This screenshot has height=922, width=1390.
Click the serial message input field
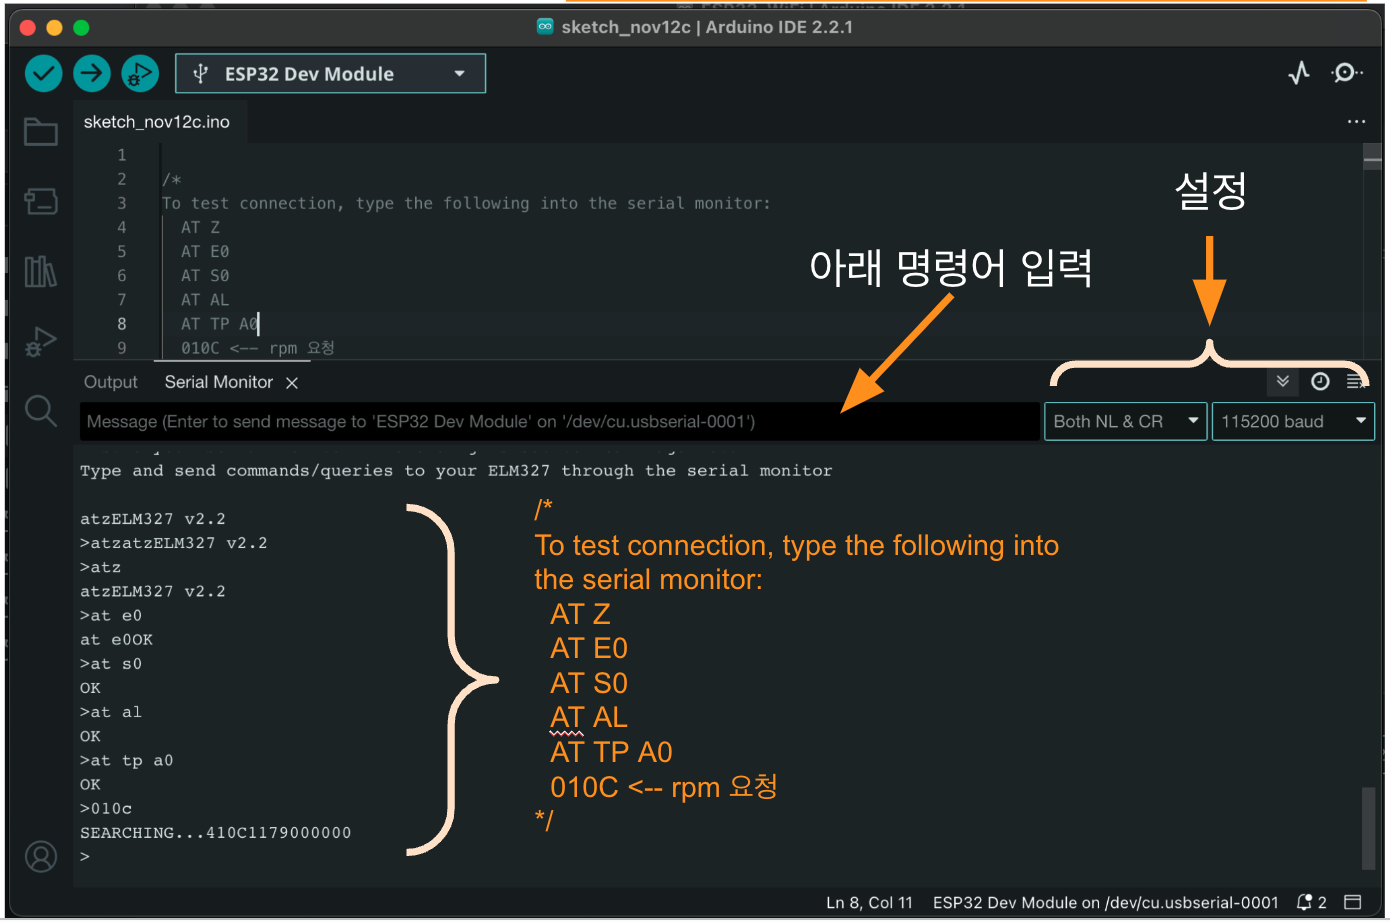pos(559,422)
